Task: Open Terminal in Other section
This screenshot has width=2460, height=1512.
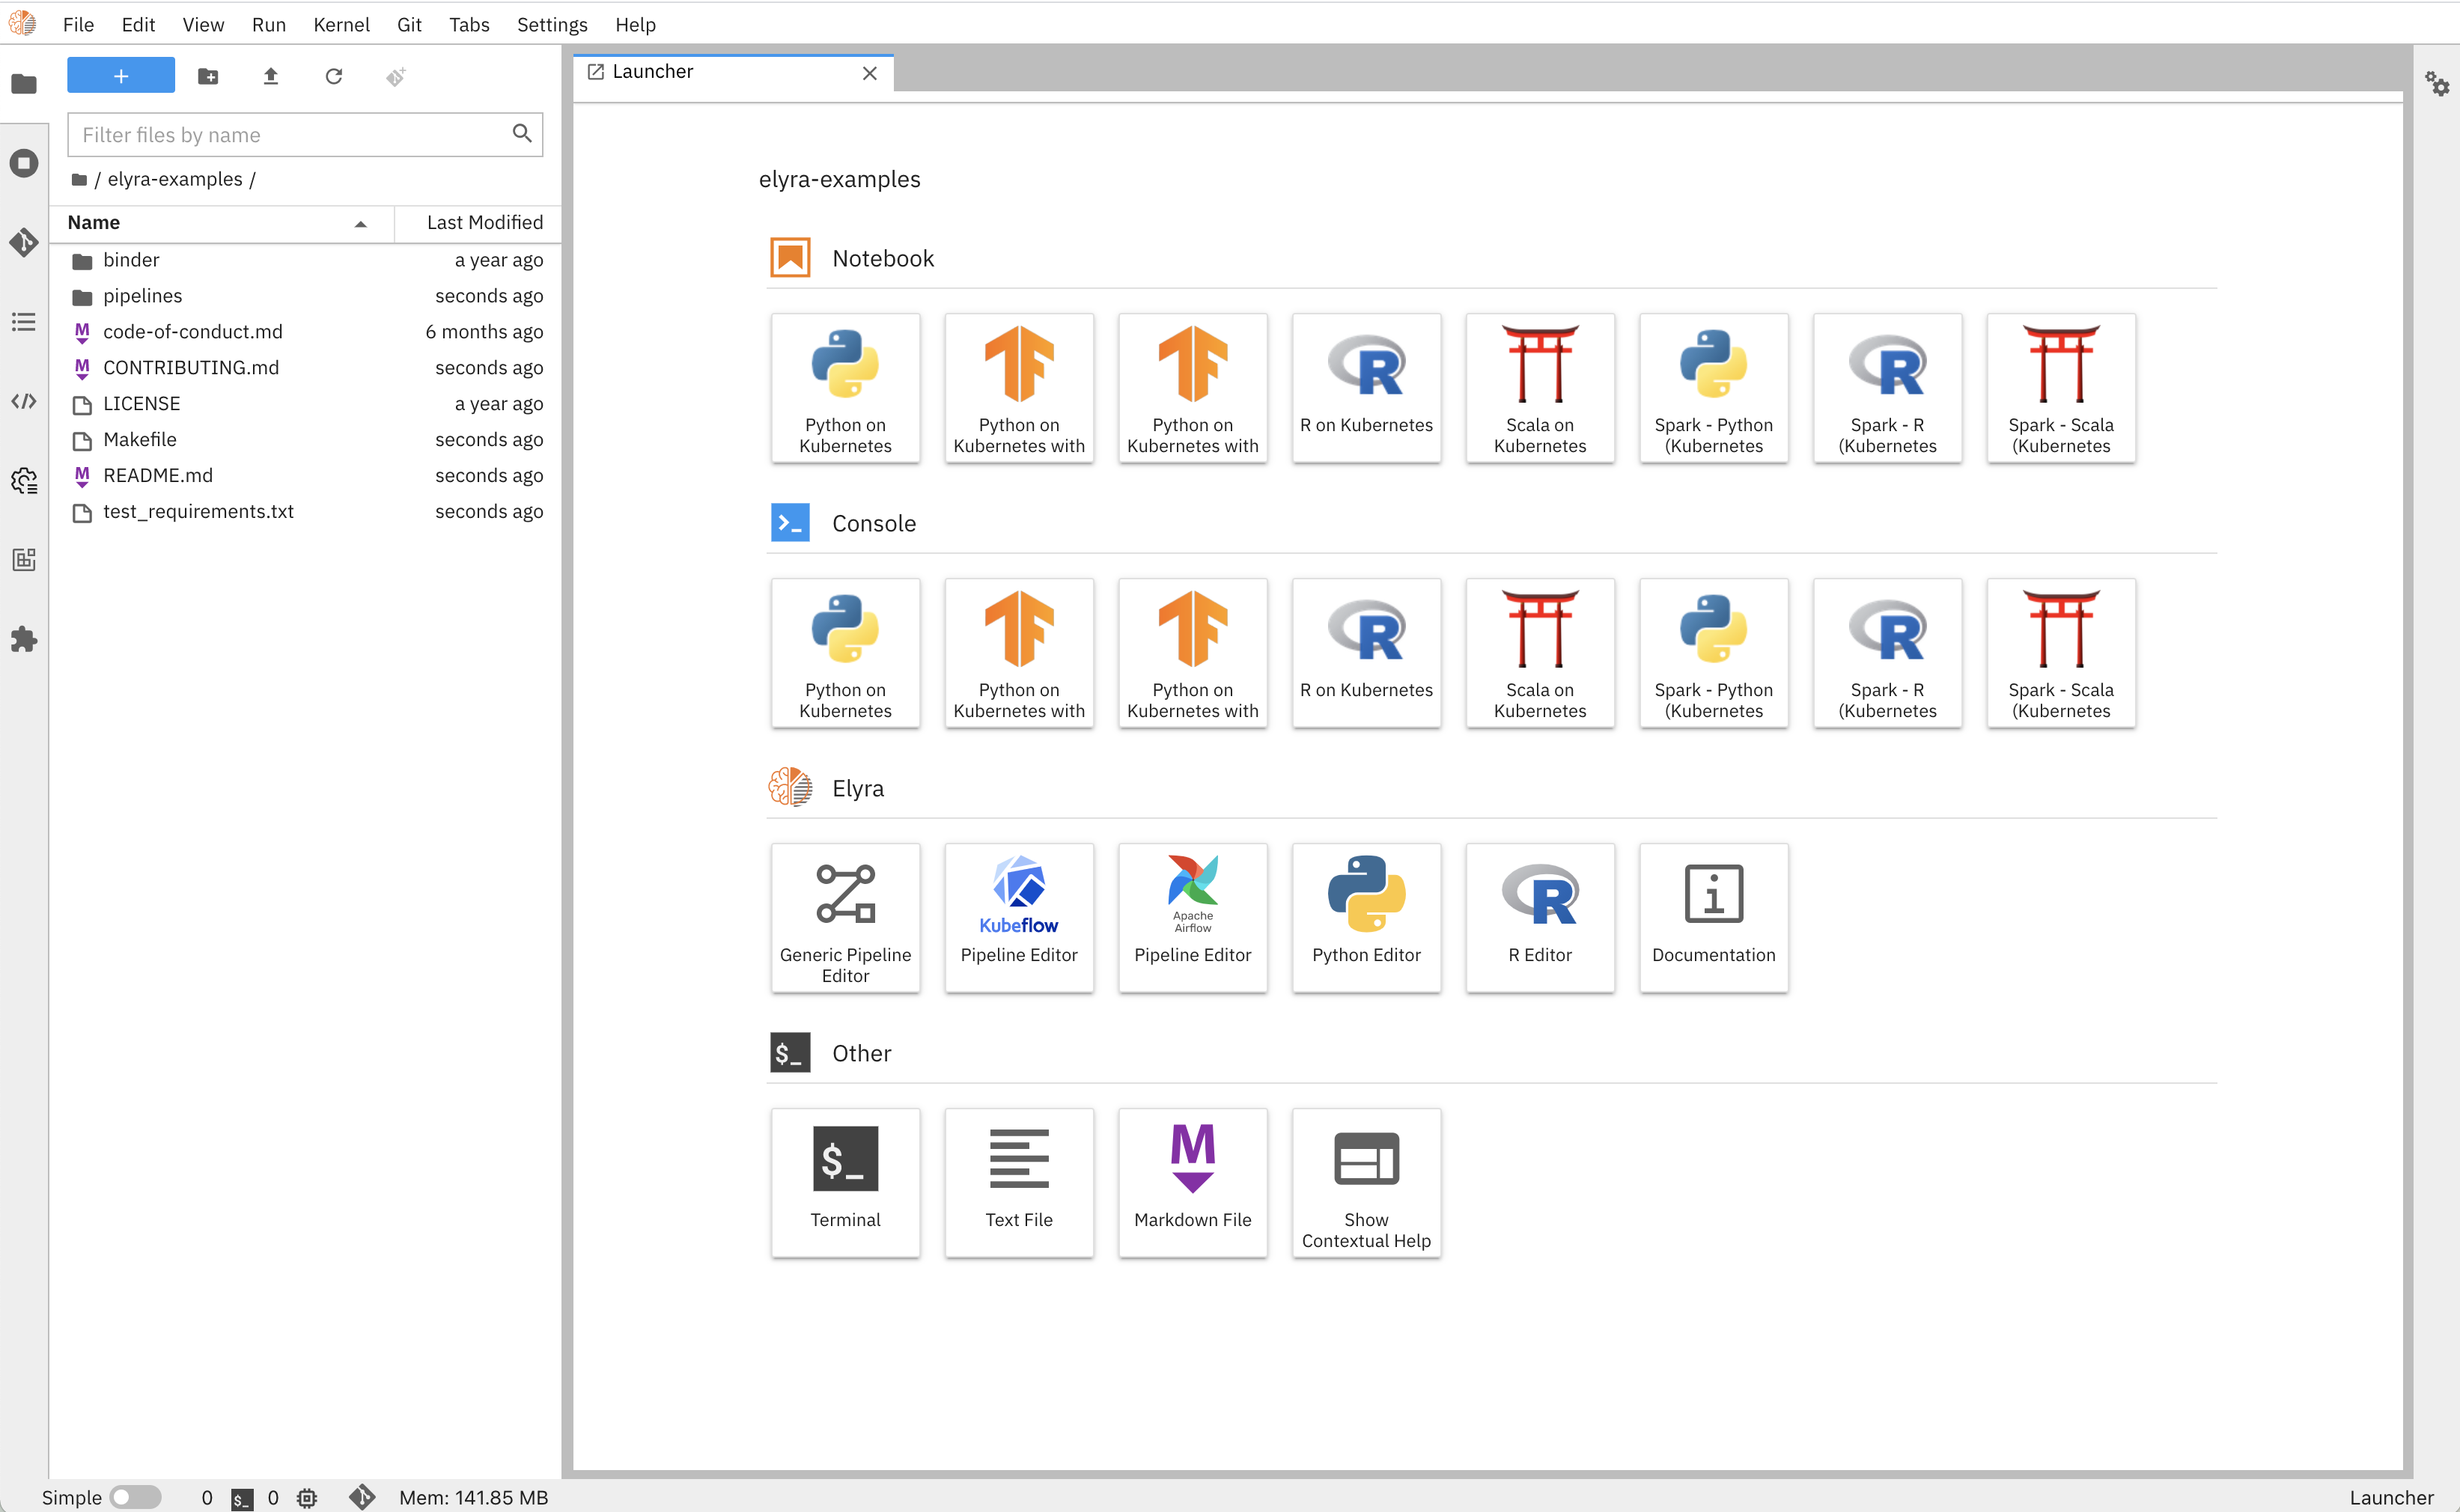Action: [x=844, y=1178]
